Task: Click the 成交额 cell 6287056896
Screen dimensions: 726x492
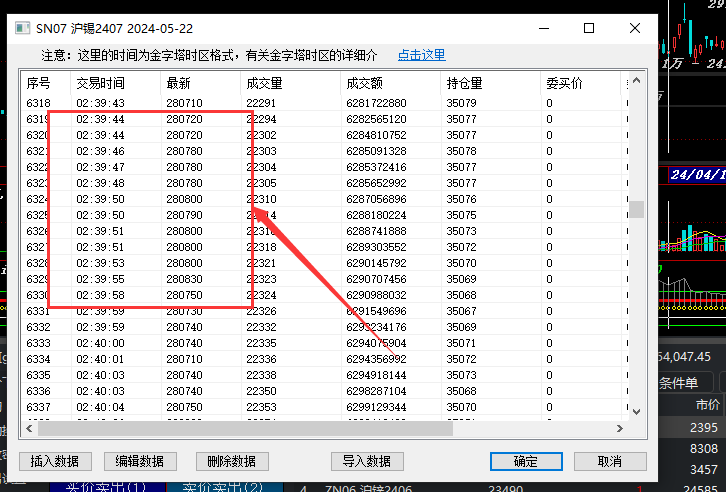Action: tap(376, 199)
